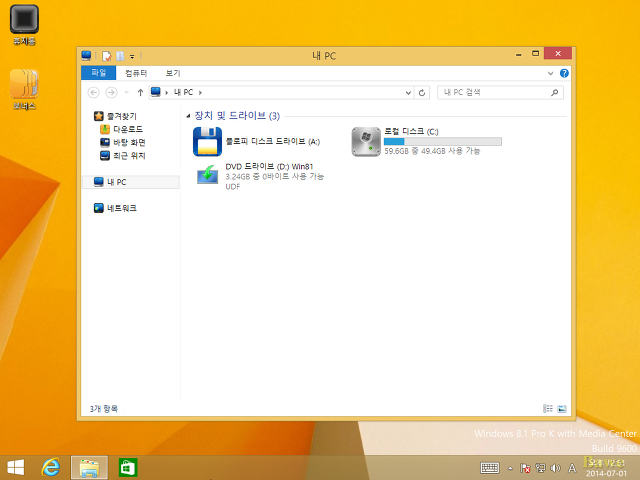Open address bar history dropdown
The image size is (640, 480).
click(x=408, y=93)
